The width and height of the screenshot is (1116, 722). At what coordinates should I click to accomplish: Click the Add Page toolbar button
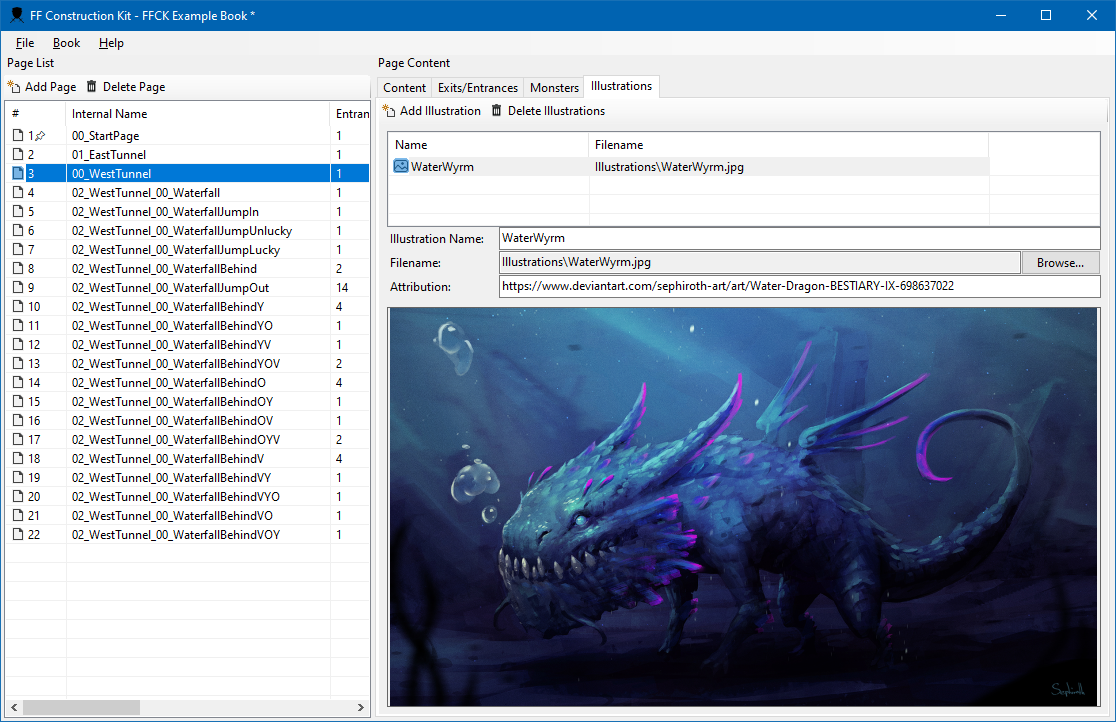tap(42, 87)
